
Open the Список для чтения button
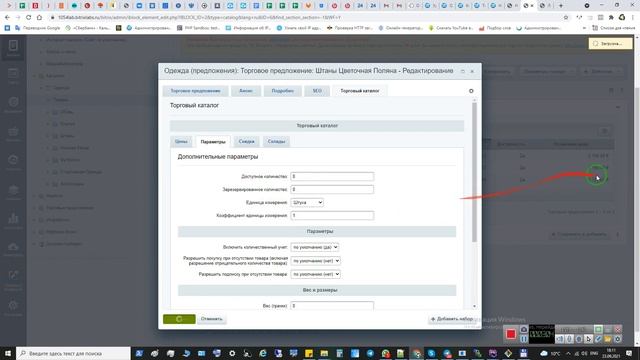[x=614, y=28]
